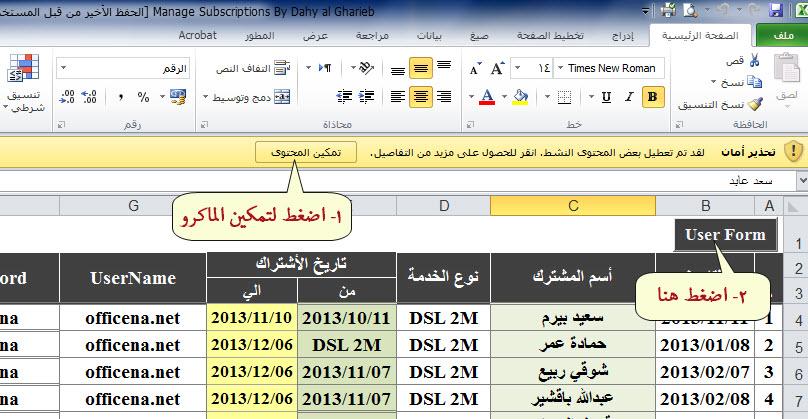
Task: Expand the Copy (نسخ) dropdown arrow
Action: click(x=714, y=82)
